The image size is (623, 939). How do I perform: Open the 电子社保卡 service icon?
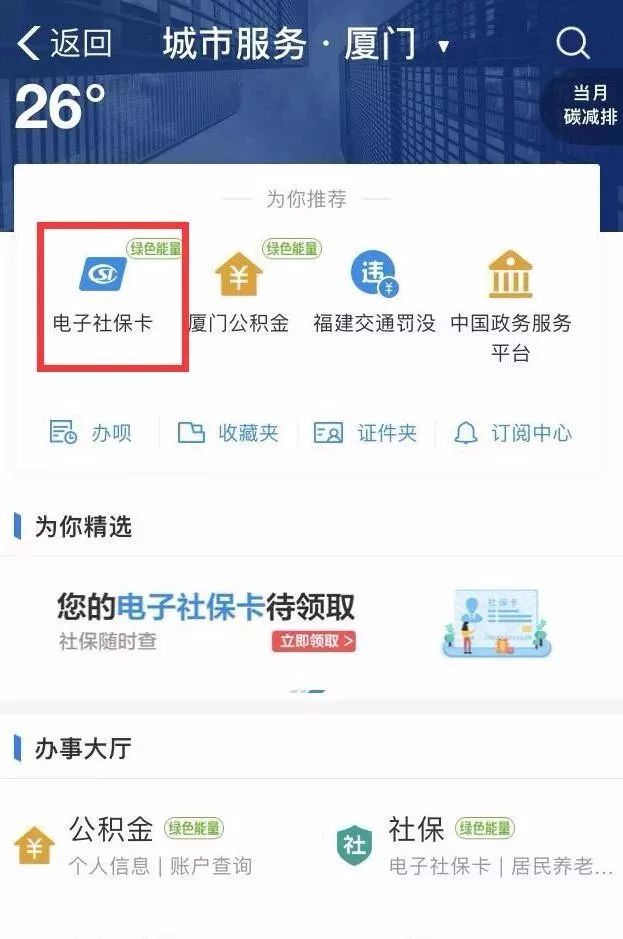coord(103,274)
